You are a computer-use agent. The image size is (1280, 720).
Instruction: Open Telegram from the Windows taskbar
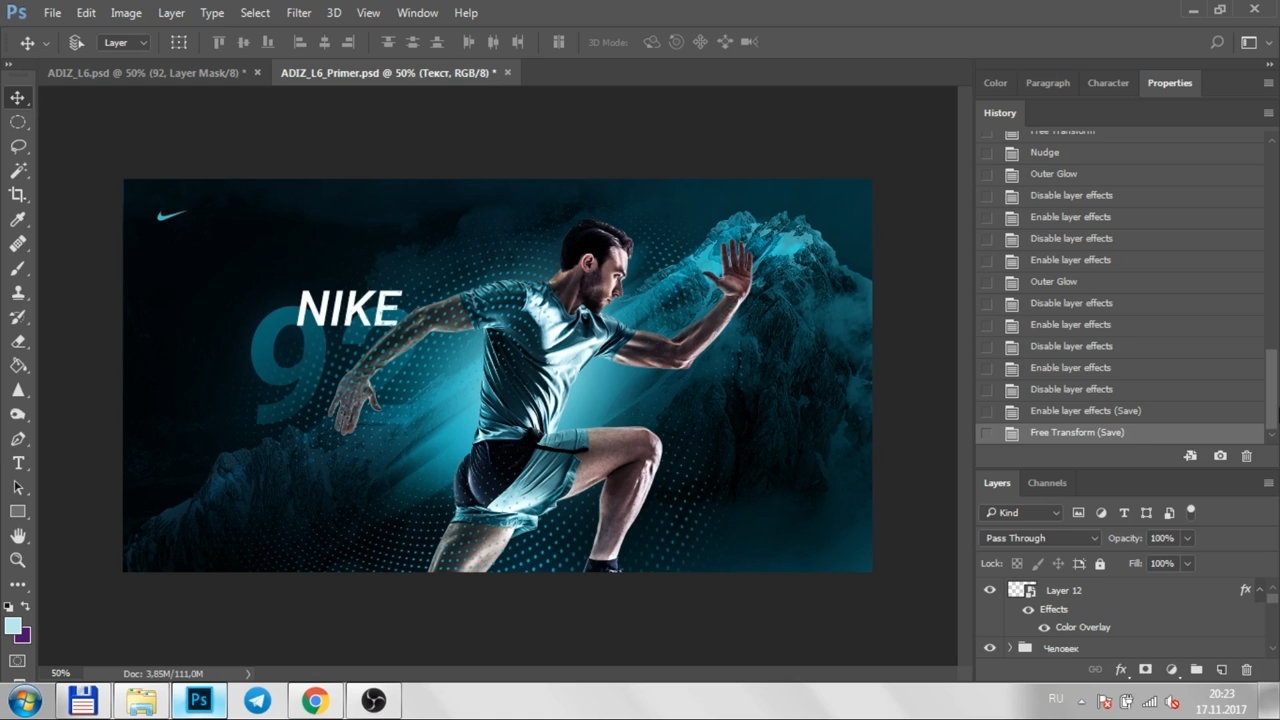pos(257,700)
